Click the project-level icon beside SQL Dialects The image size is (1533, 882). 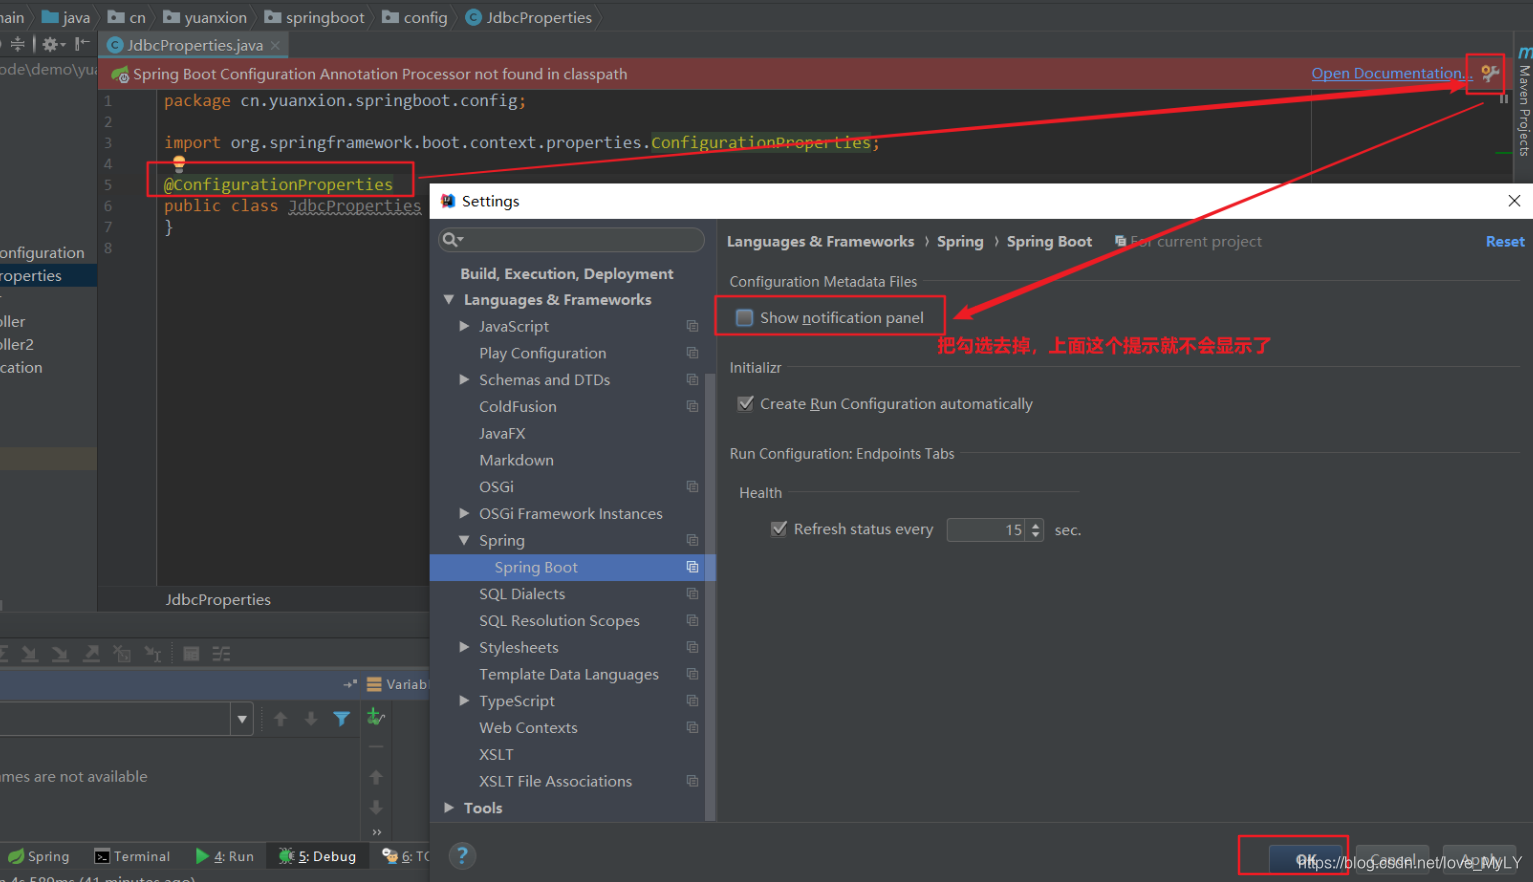pos(692,594)
